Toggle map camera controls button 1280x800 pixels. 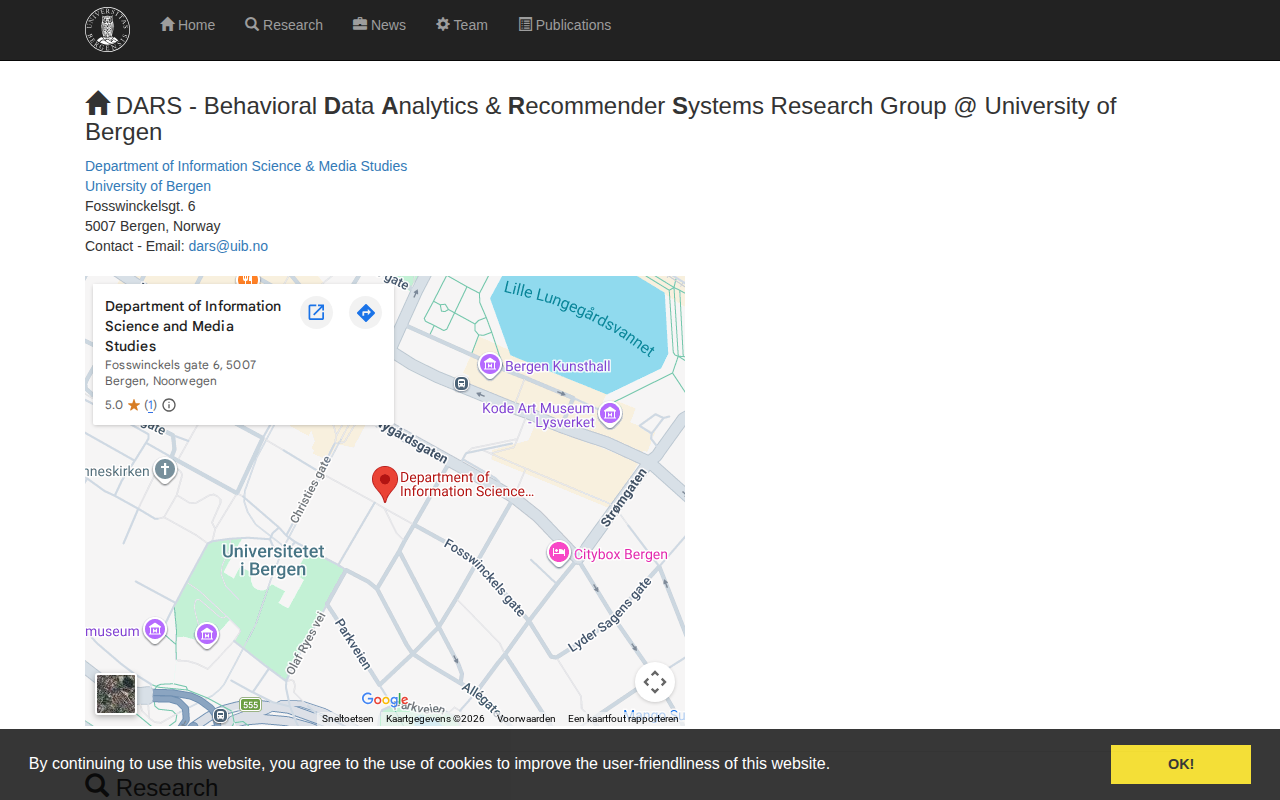654,682
